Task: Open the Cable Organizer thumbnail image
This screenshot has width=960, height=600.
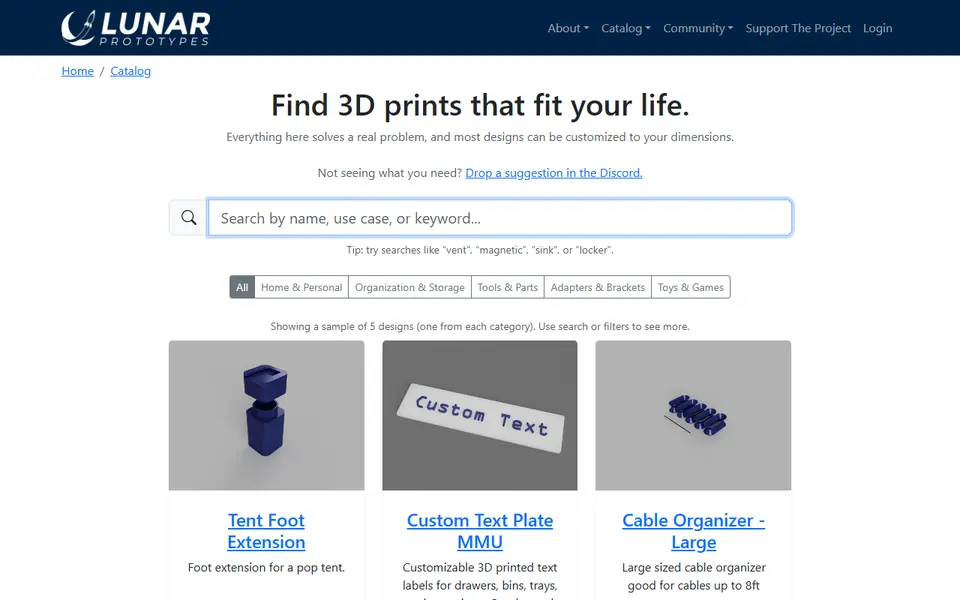Action: (x=693, y=415)
